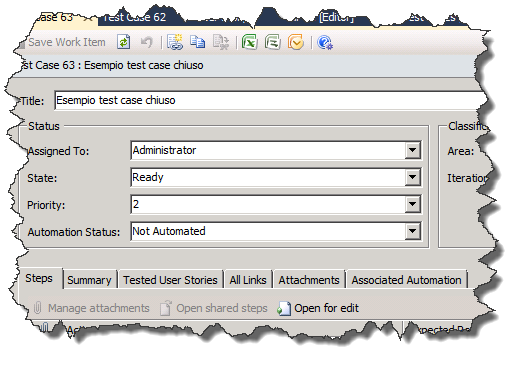The width and height of the screenshot is (519, 366).
Task: Click Manage attachments paperclip button
Action: coord(91,308)
